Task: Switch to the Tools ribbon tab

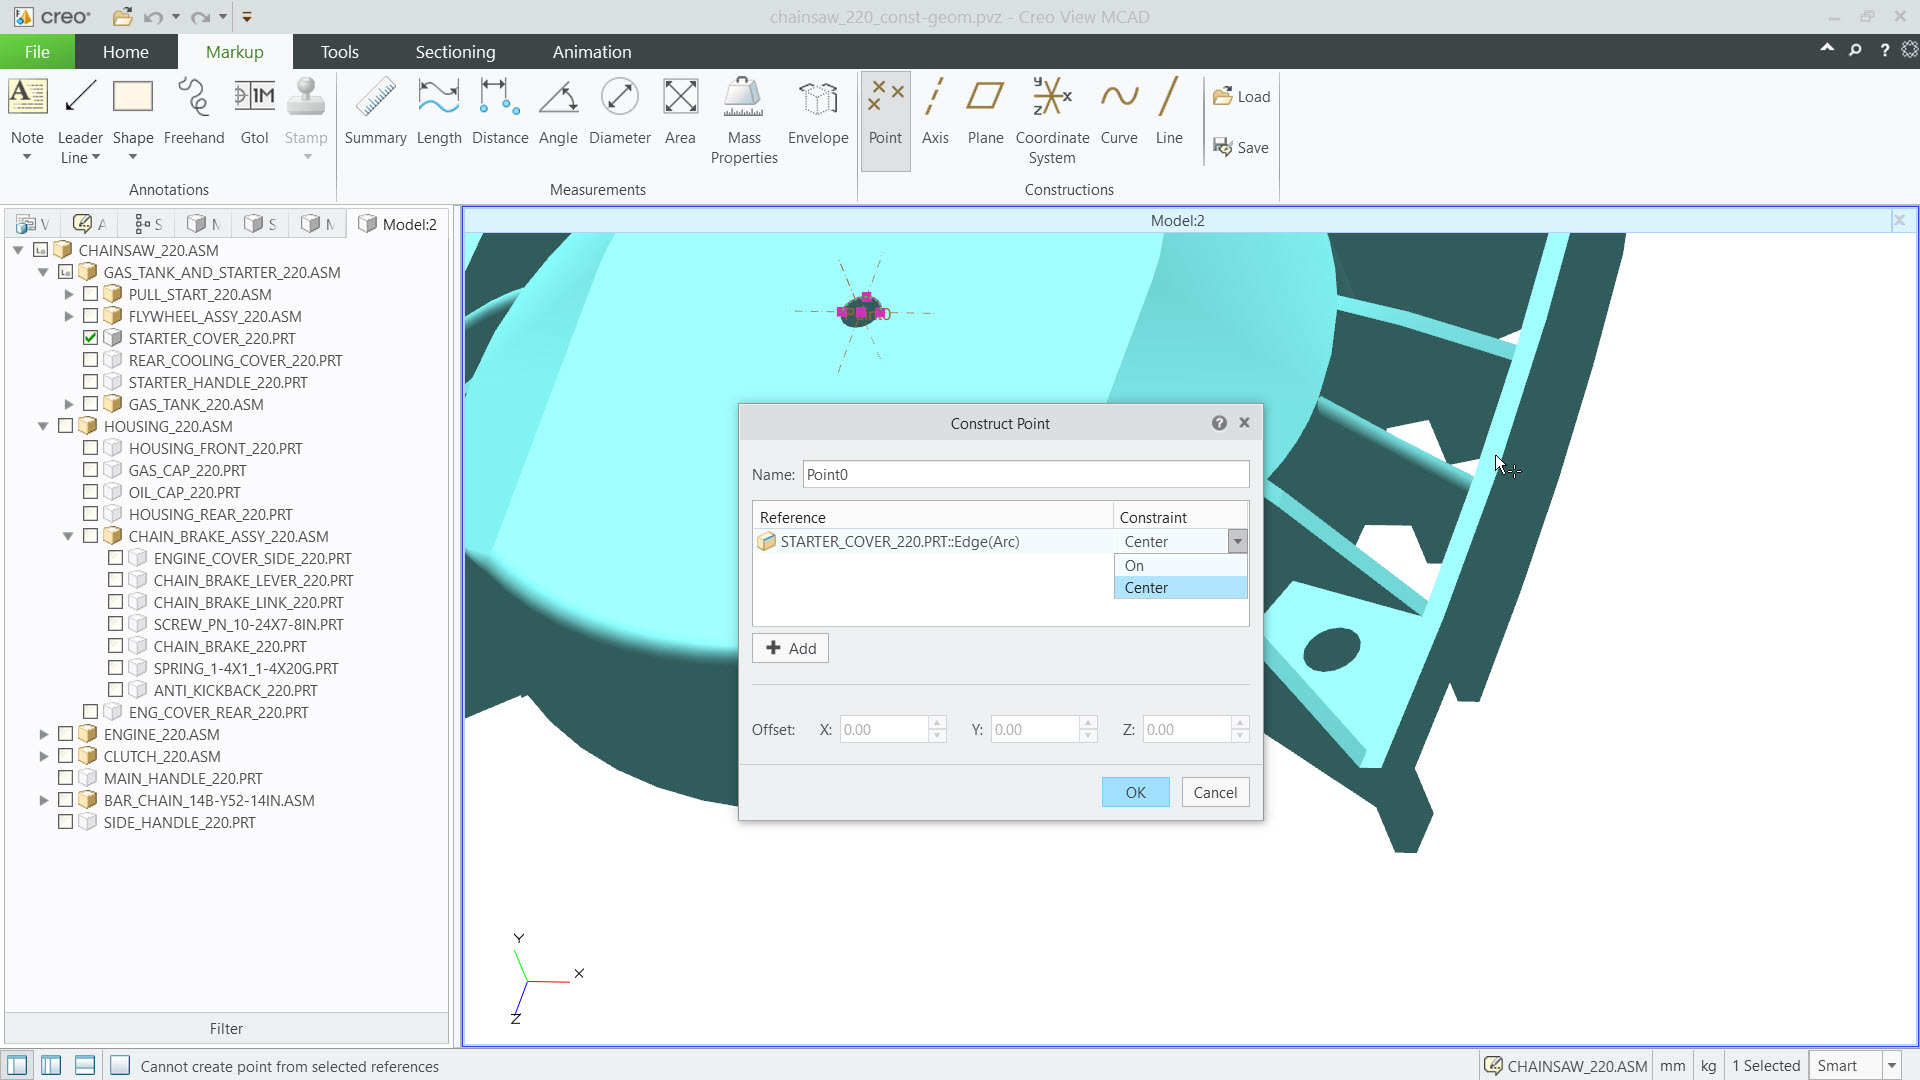Action: pyautogui.click(x=339, y=52)
